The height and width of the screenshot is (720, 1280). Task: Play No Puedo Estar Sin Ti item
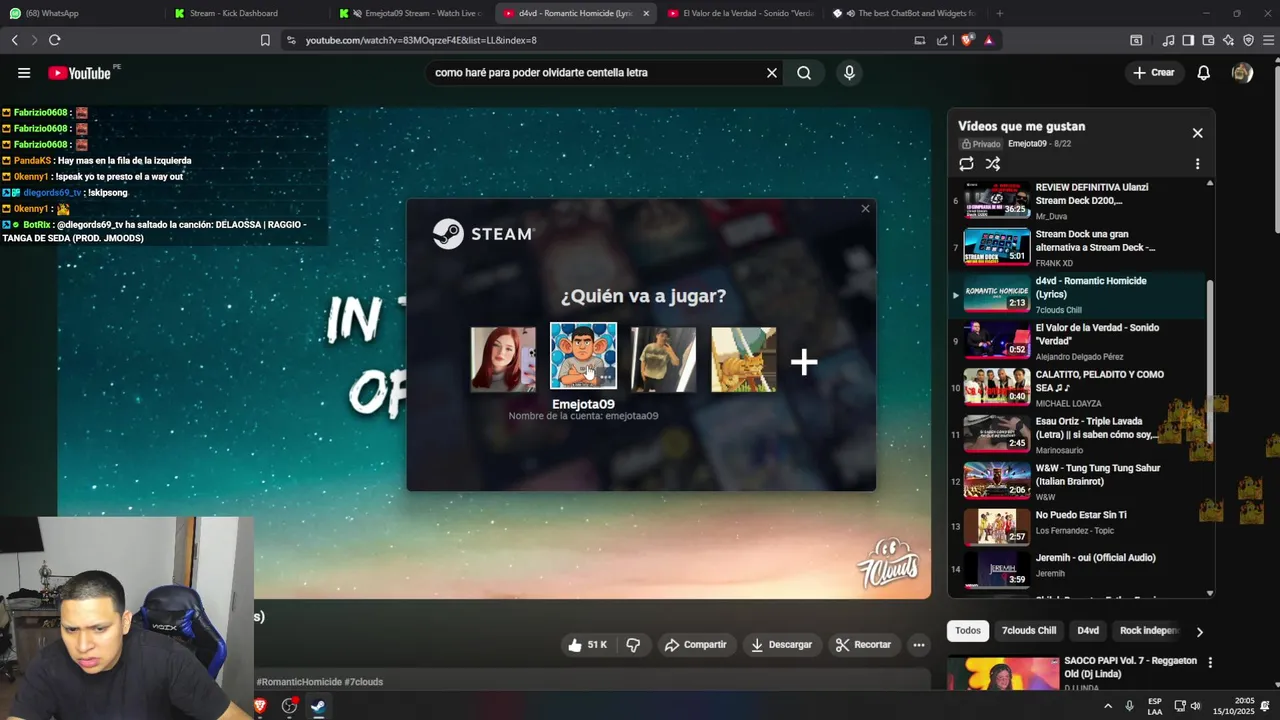[1077, 527]
